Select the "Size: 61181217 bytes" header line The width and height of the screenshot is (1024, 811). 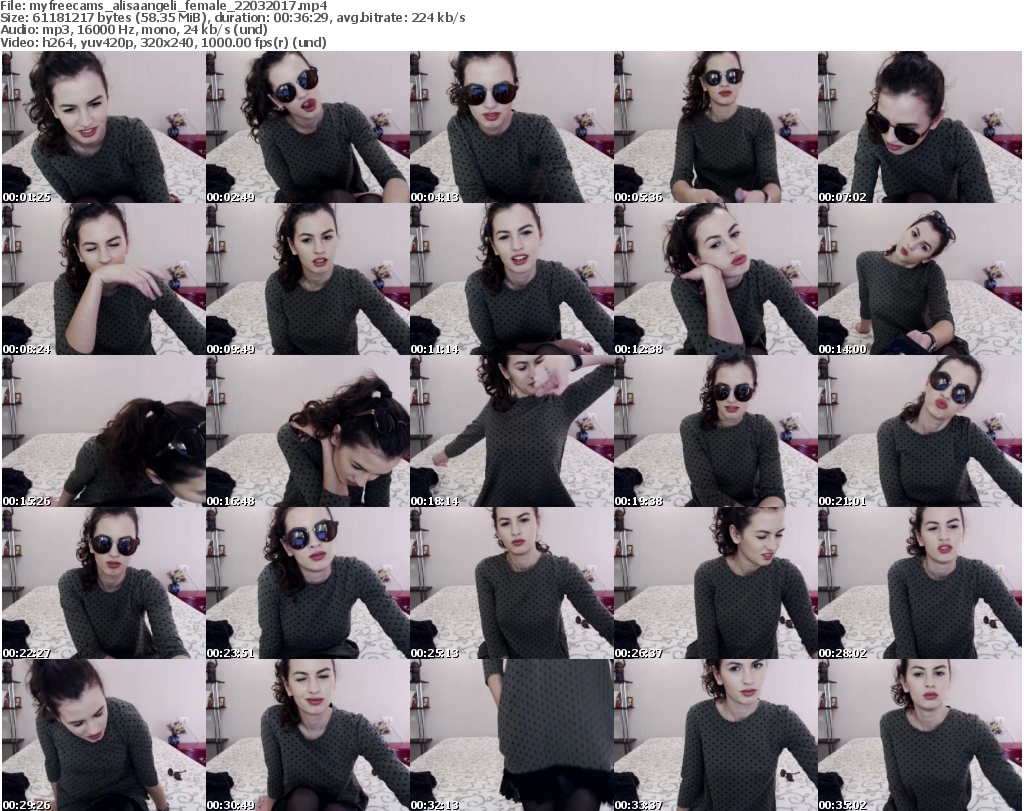[232, 18]
